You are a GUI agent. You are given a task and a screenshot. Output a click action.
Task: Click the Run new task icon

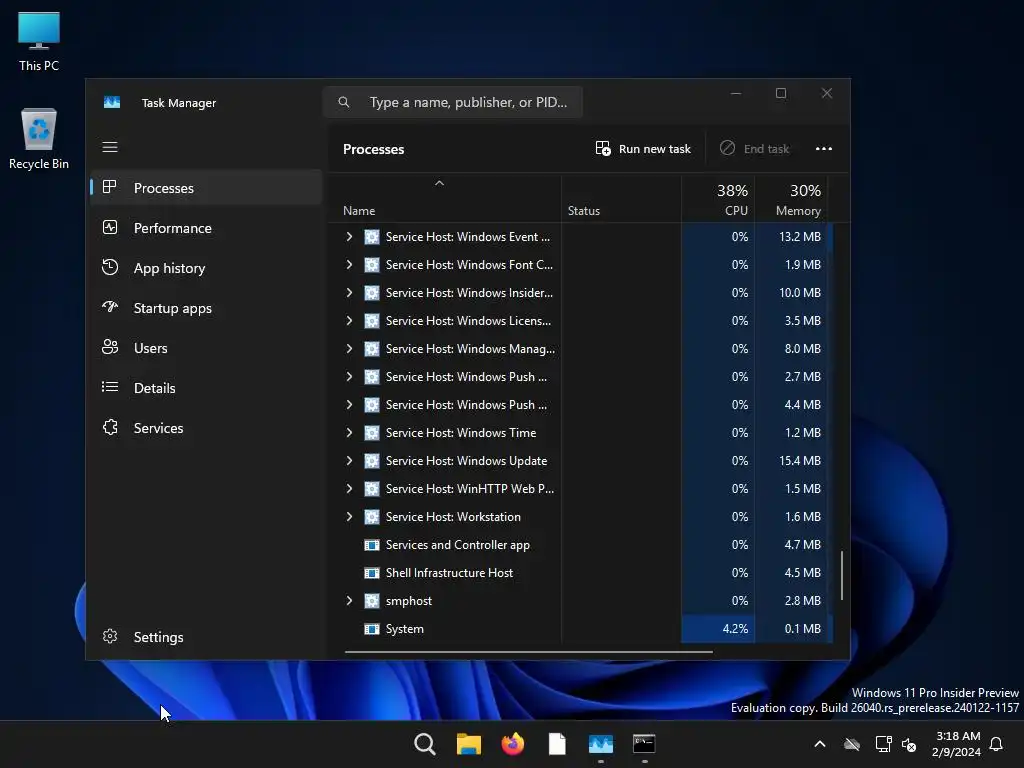click(x=603, y=148)
